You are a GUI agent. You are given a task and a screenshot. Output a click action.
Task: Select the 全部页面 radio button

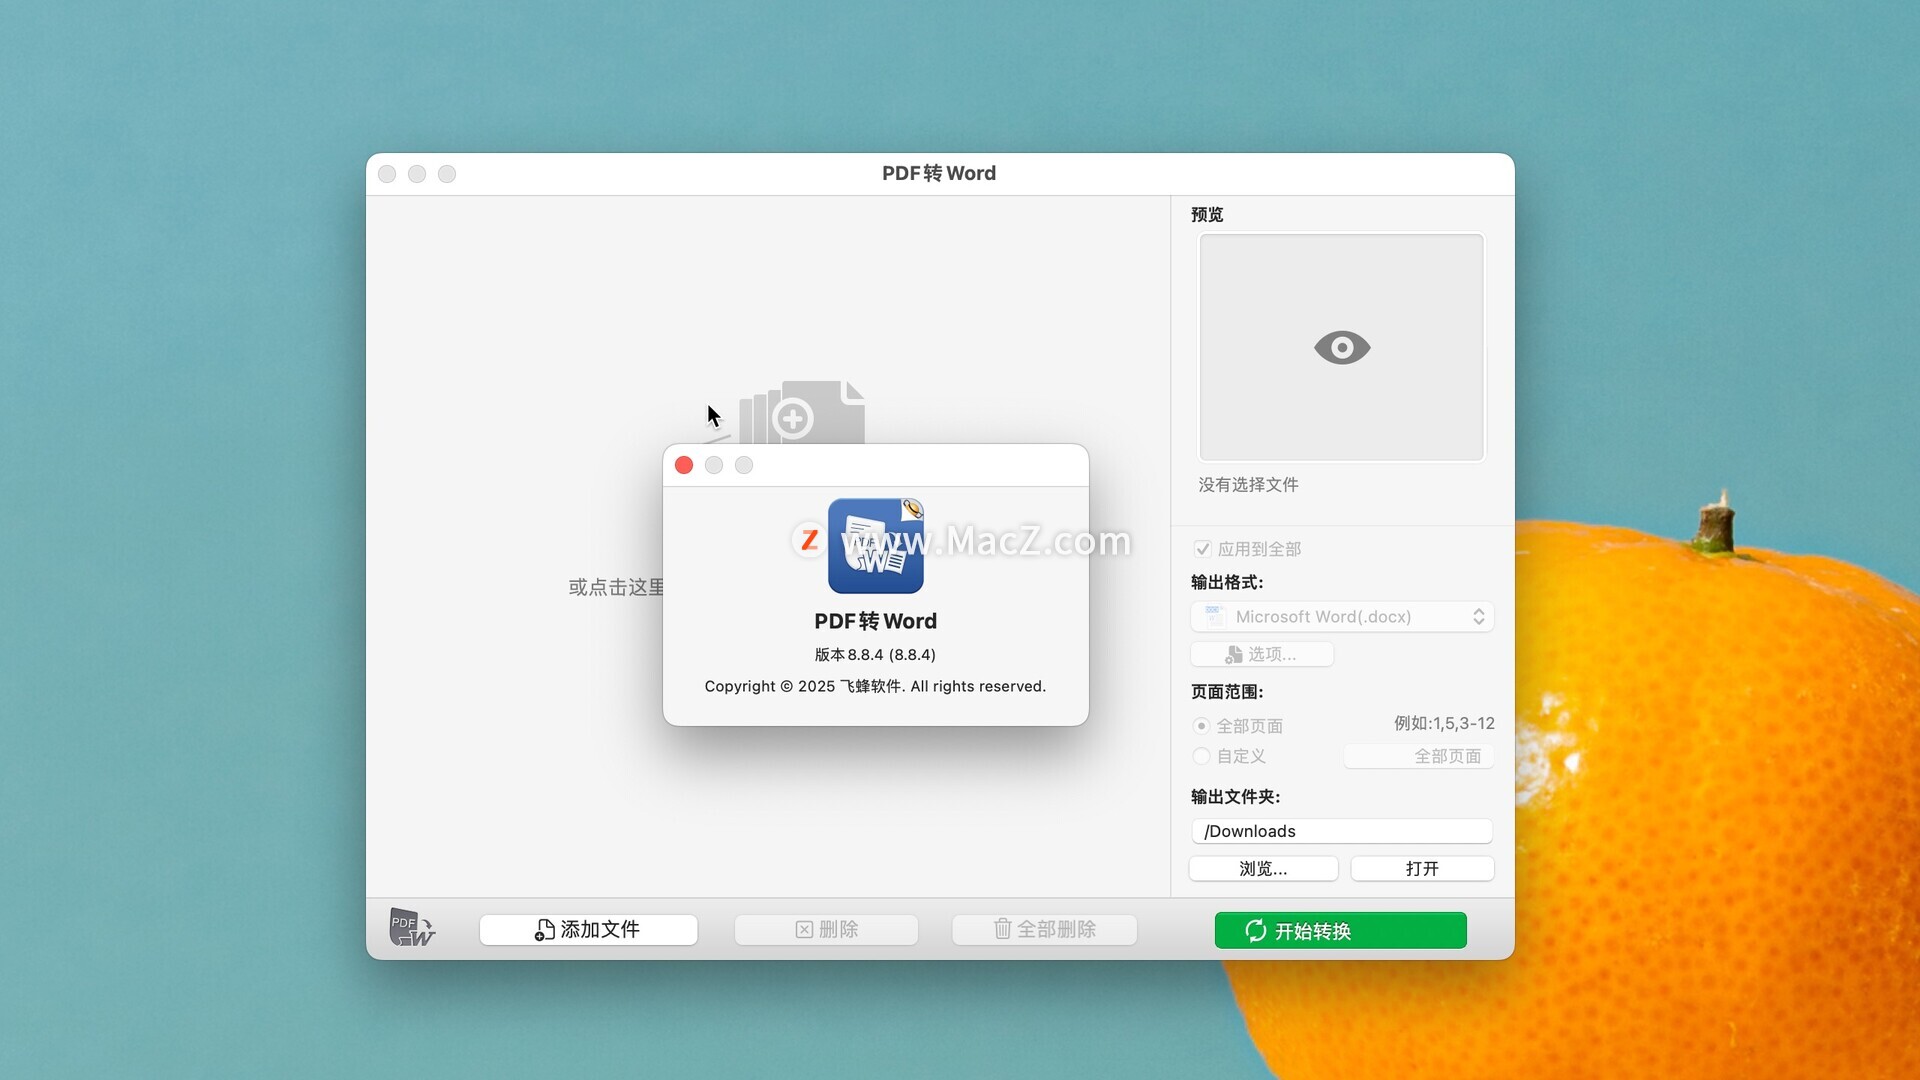click(x=1201, y=726)
